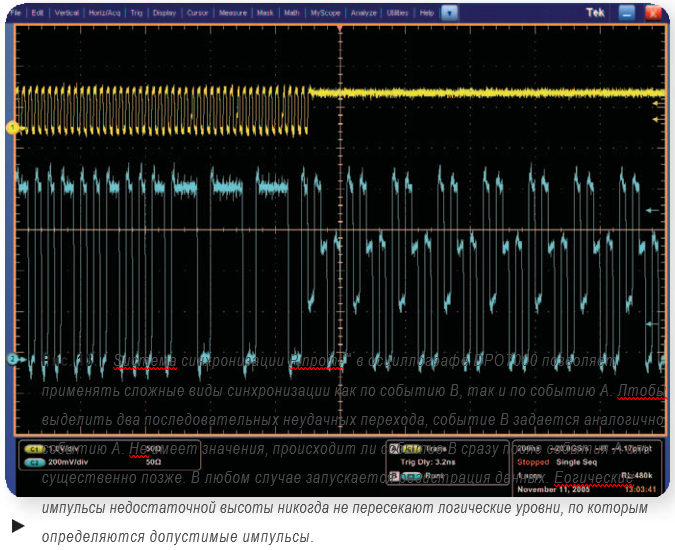Select the yellow channel 1 ground marker

[x=12, y=128]
